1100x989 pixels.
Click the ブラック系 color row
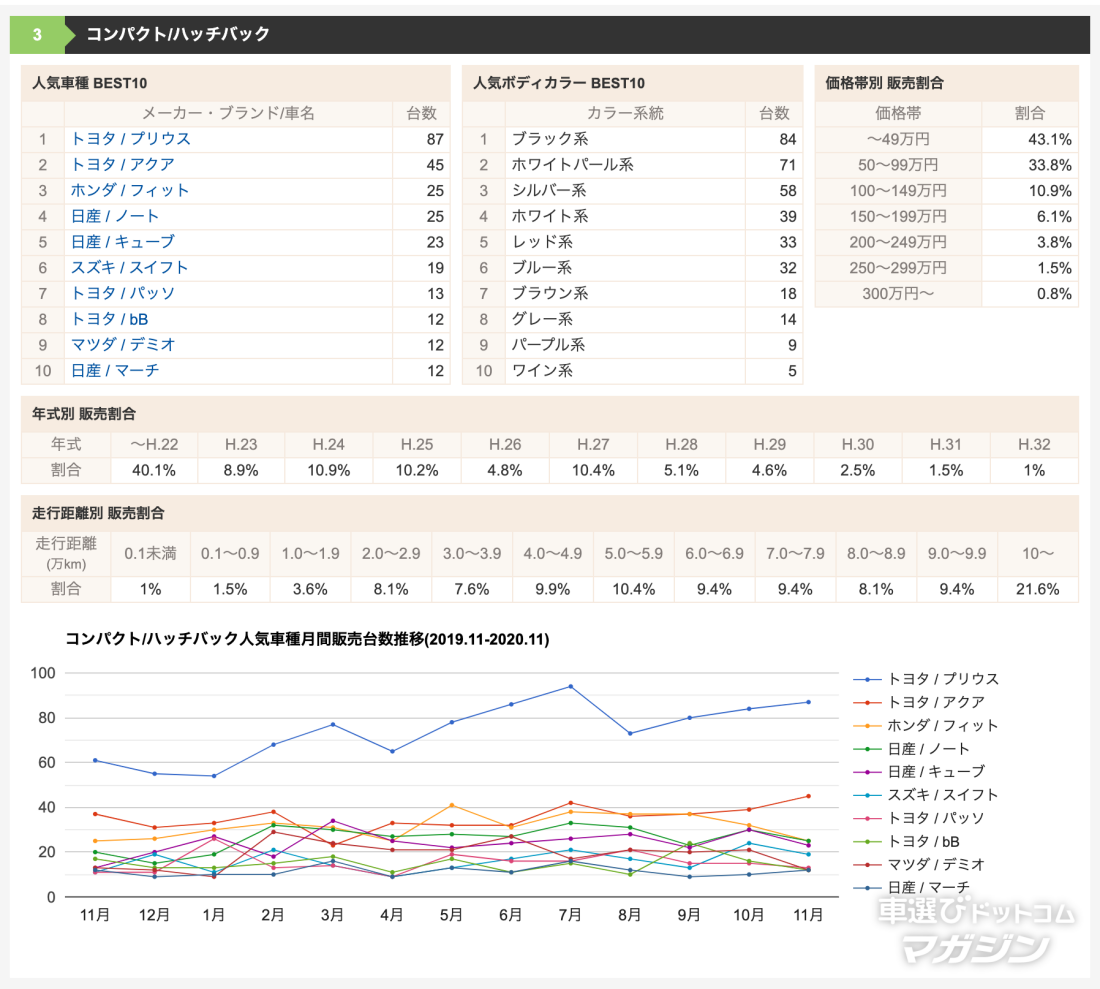[632, 139]
